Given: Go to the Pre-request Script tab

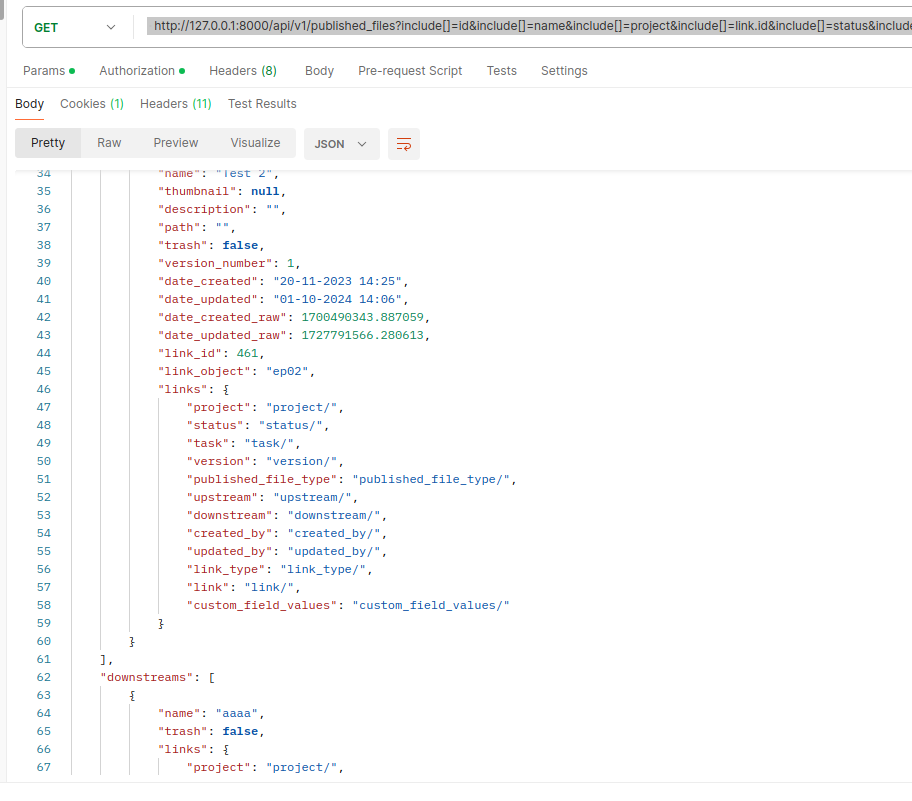Looking at the screenshot, I should (410, 71).
